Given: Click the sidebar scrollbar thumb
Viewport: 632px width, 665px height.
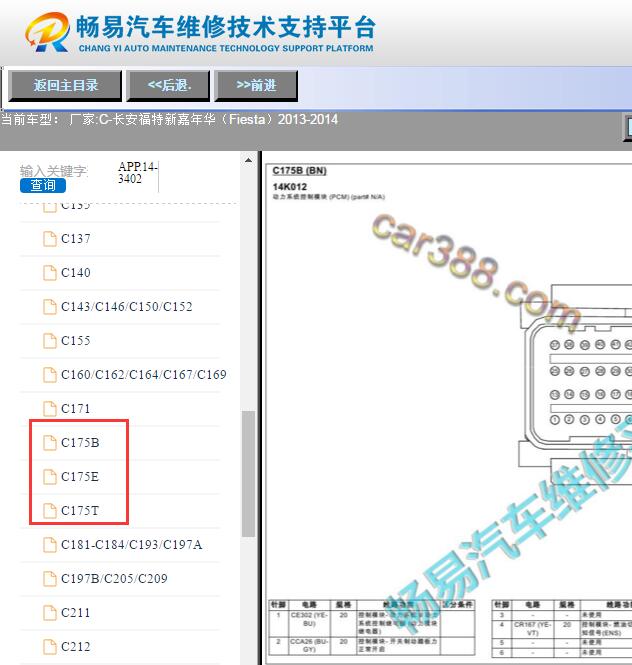Looking at the screenshot, I should pos(248,474).
